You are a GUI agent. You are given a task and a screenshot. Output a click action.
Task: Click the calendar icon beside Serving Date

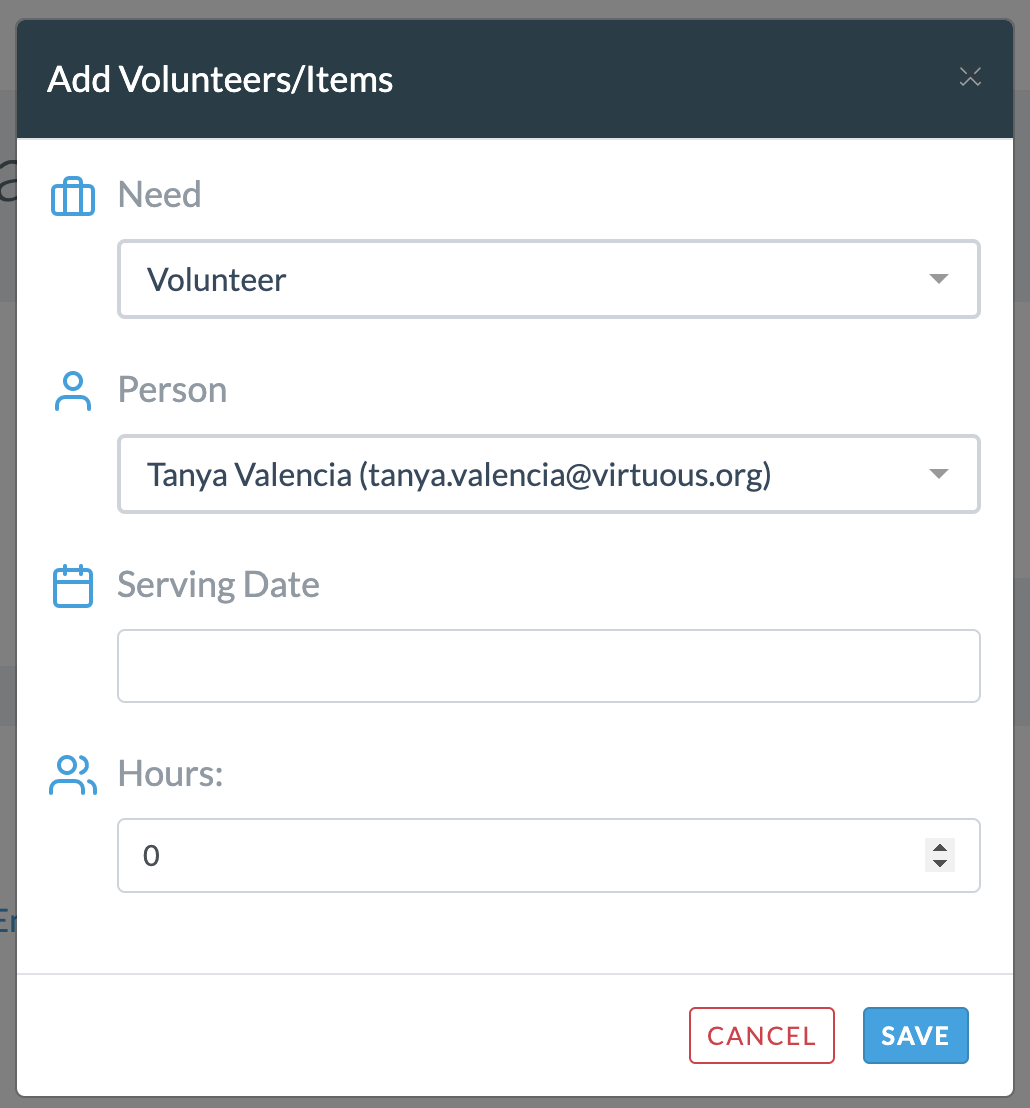point(73,586)
